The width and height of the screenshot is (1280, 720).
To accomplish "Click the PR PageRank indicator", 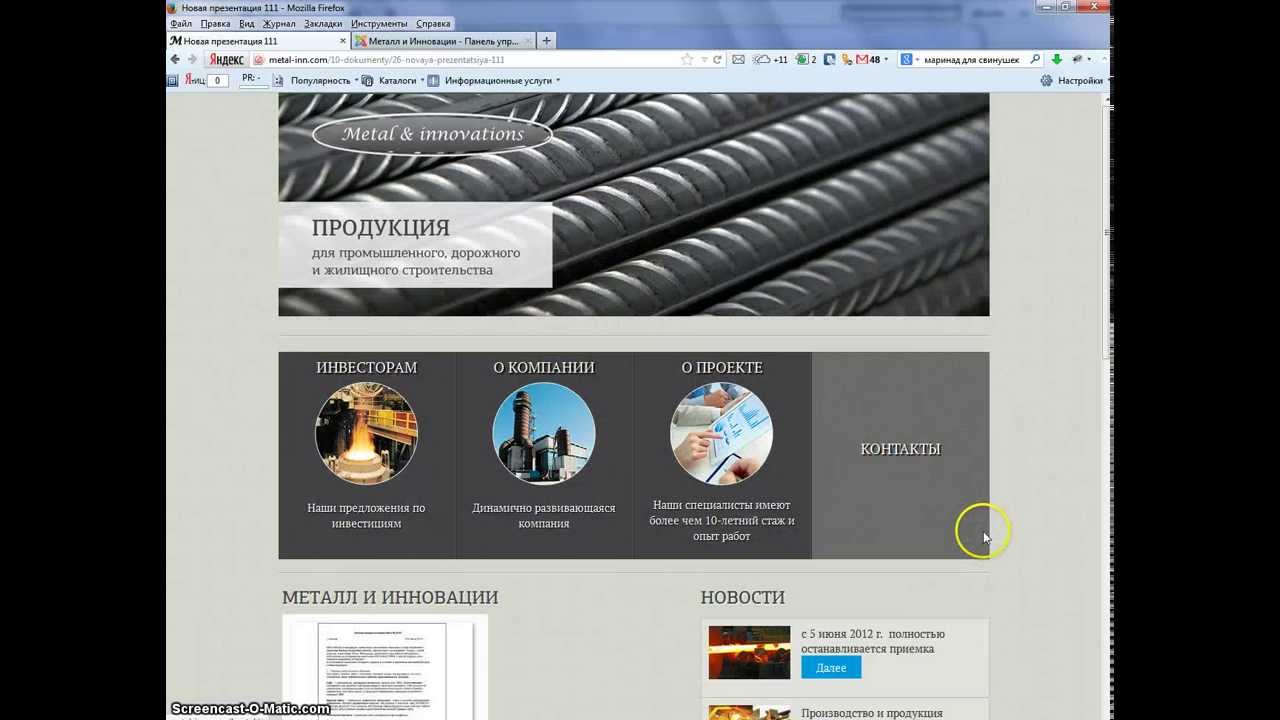I will [x=252, y=79].
